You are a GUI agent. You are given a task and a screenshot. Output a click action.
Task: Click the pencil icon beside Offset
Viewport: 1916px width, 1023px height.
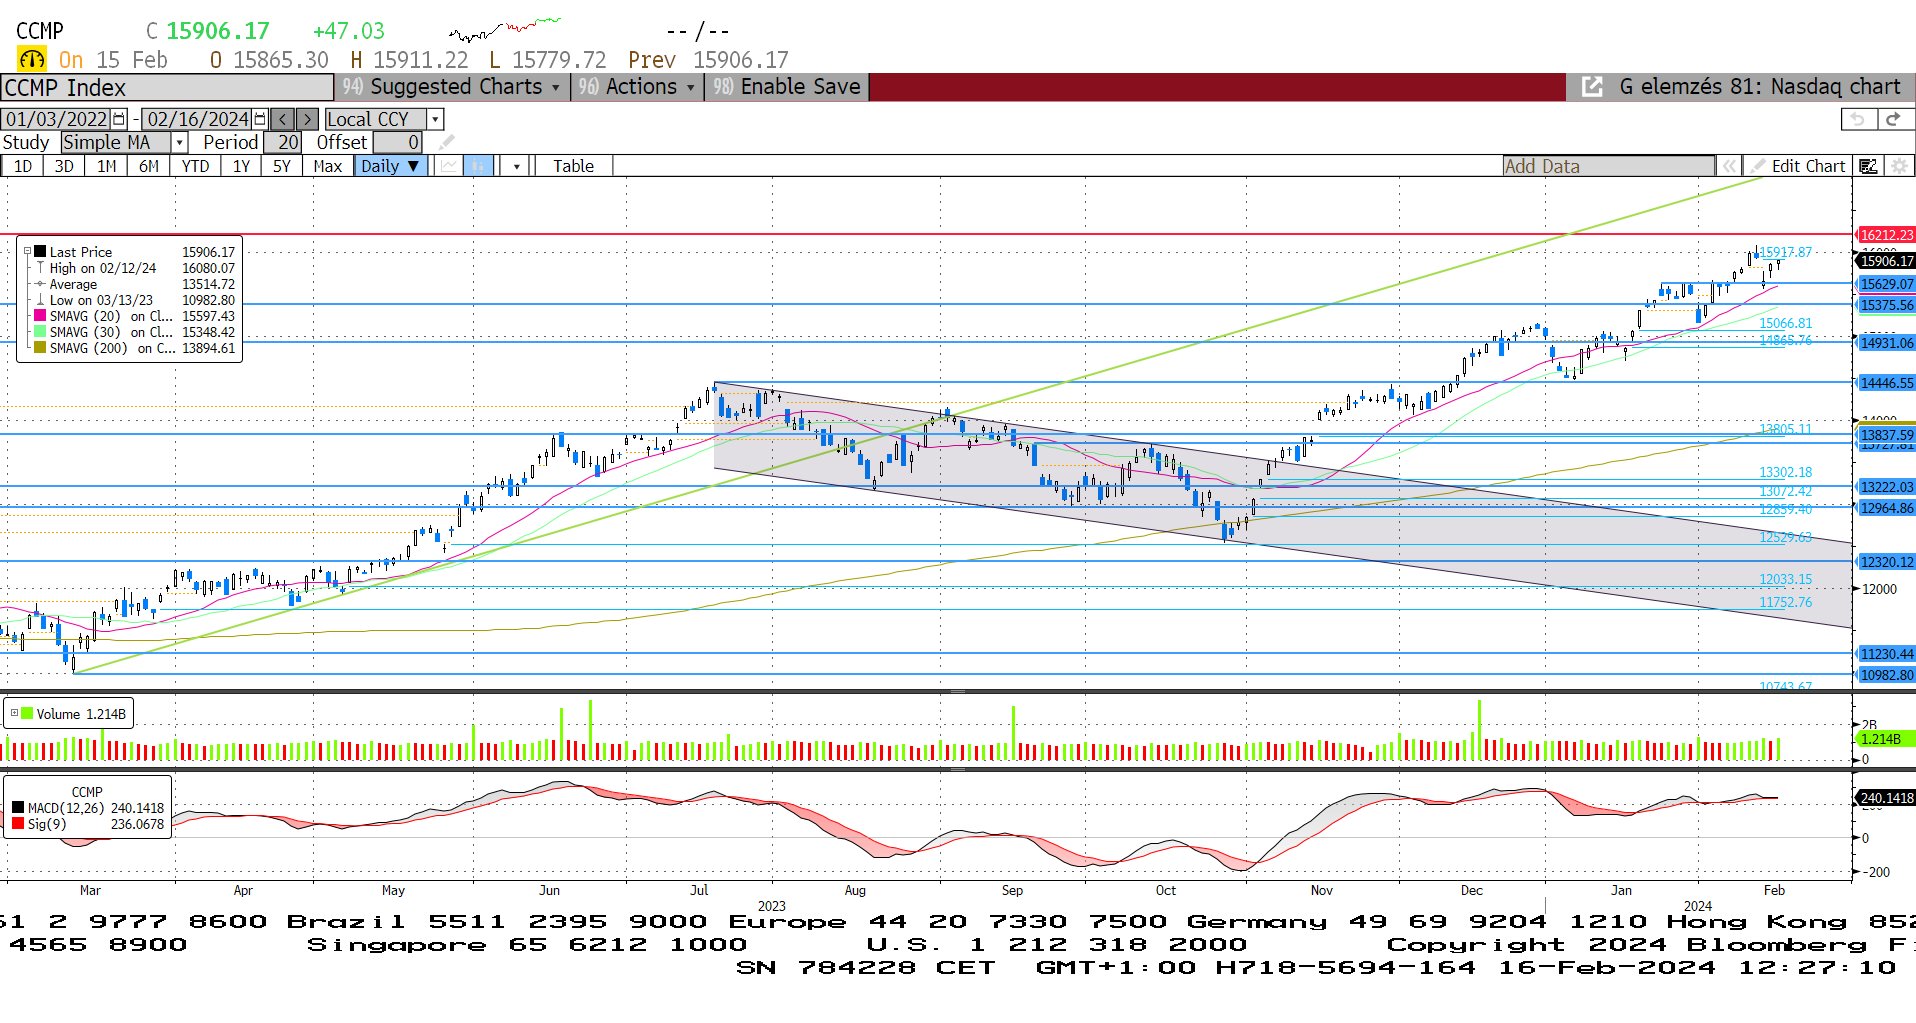[x=446, y=143]
